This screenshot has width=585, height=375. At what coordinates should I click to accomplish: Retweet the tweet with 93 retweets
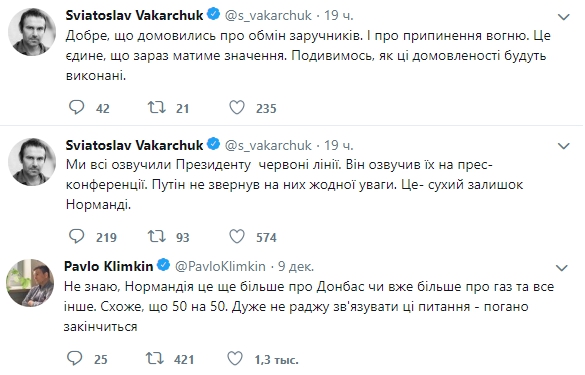pyautogui.click(x=157, y=236)
